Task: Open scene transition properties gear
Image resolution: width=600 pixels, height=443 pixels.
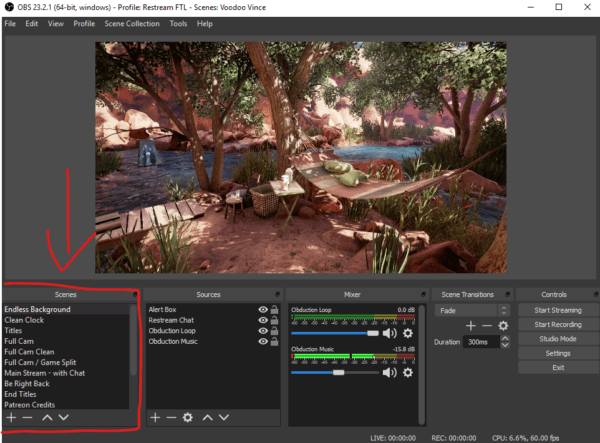Action: 503,326
